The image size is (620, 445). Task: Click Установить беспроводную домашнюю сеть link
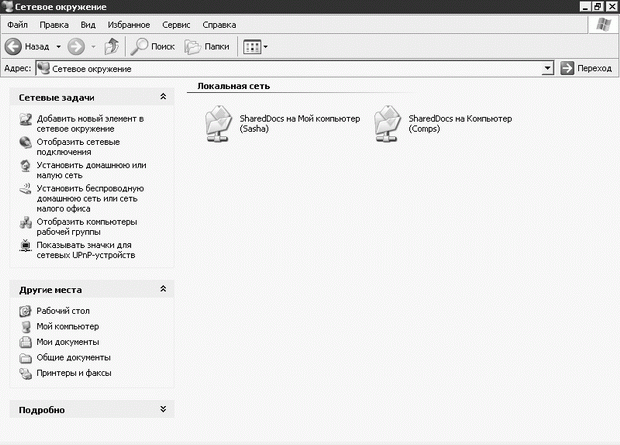[x=90, y=199]
